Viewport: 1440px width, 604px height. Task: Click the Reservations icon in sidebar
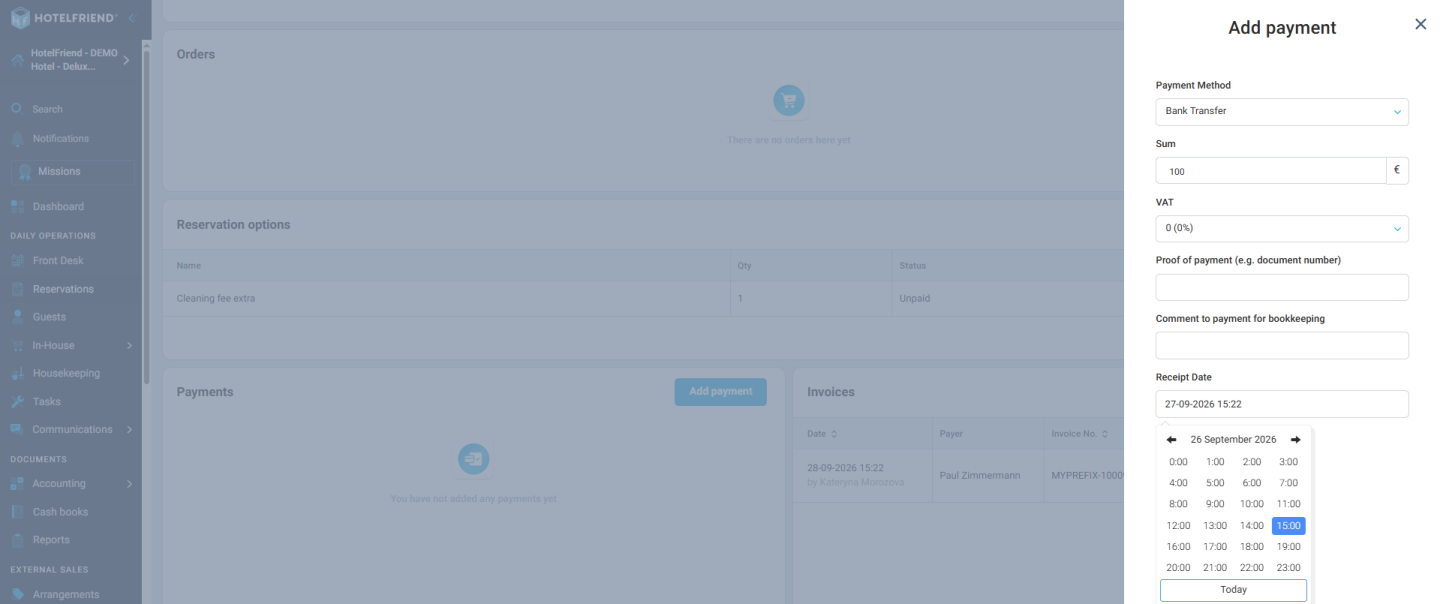(17, 289)
